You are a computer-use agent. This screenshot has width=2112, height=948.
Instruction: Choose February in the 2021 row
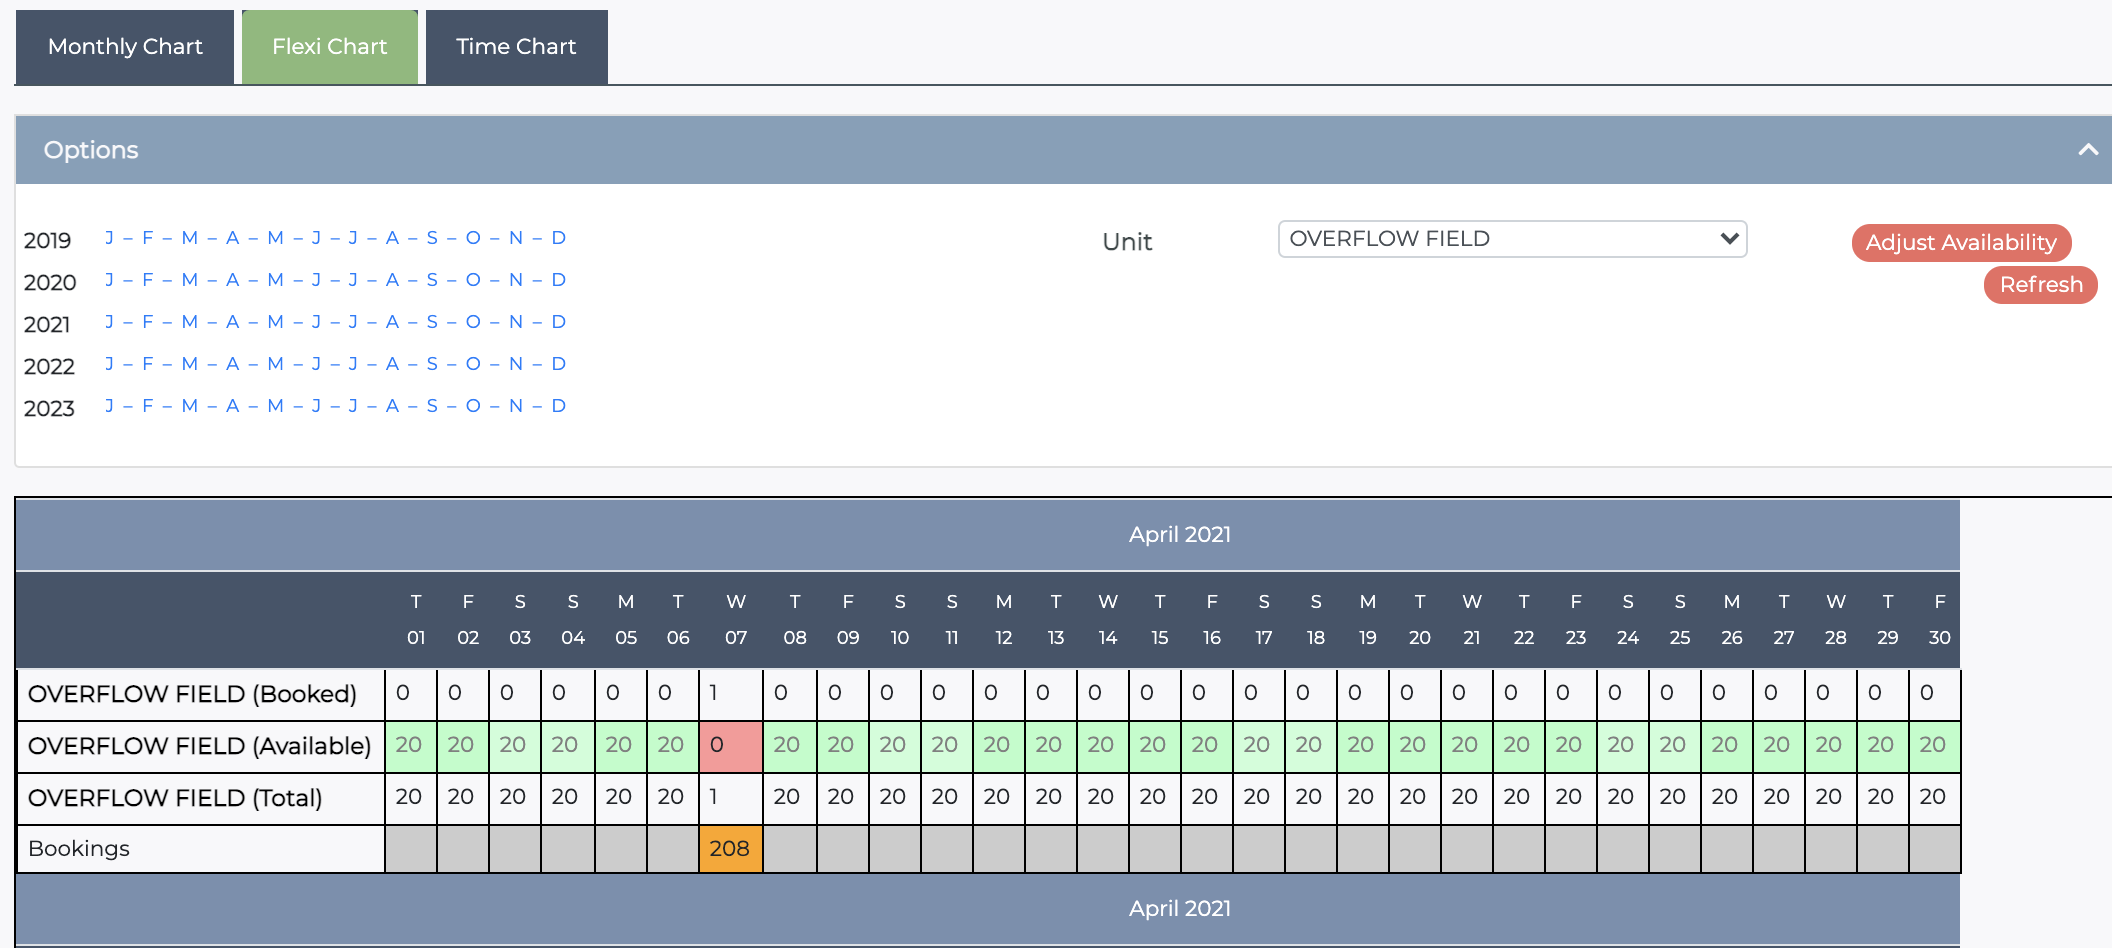pyautogui.click(x=148, y=322)
